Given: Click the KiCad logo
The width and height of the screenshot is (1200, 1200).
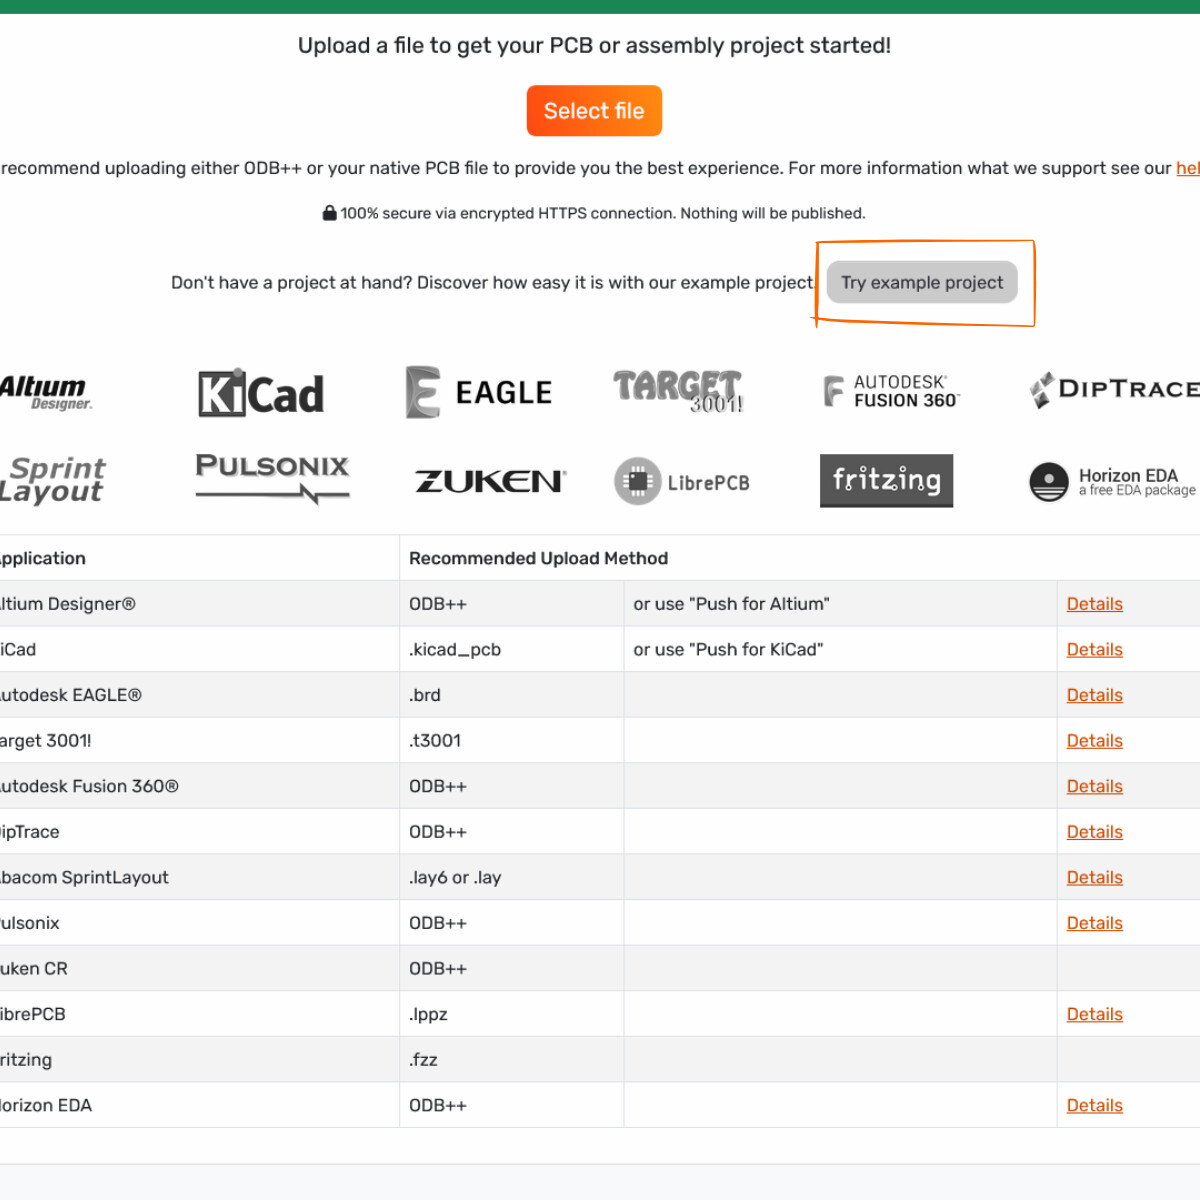Looking at the screenshot, I should pos(261,393).
